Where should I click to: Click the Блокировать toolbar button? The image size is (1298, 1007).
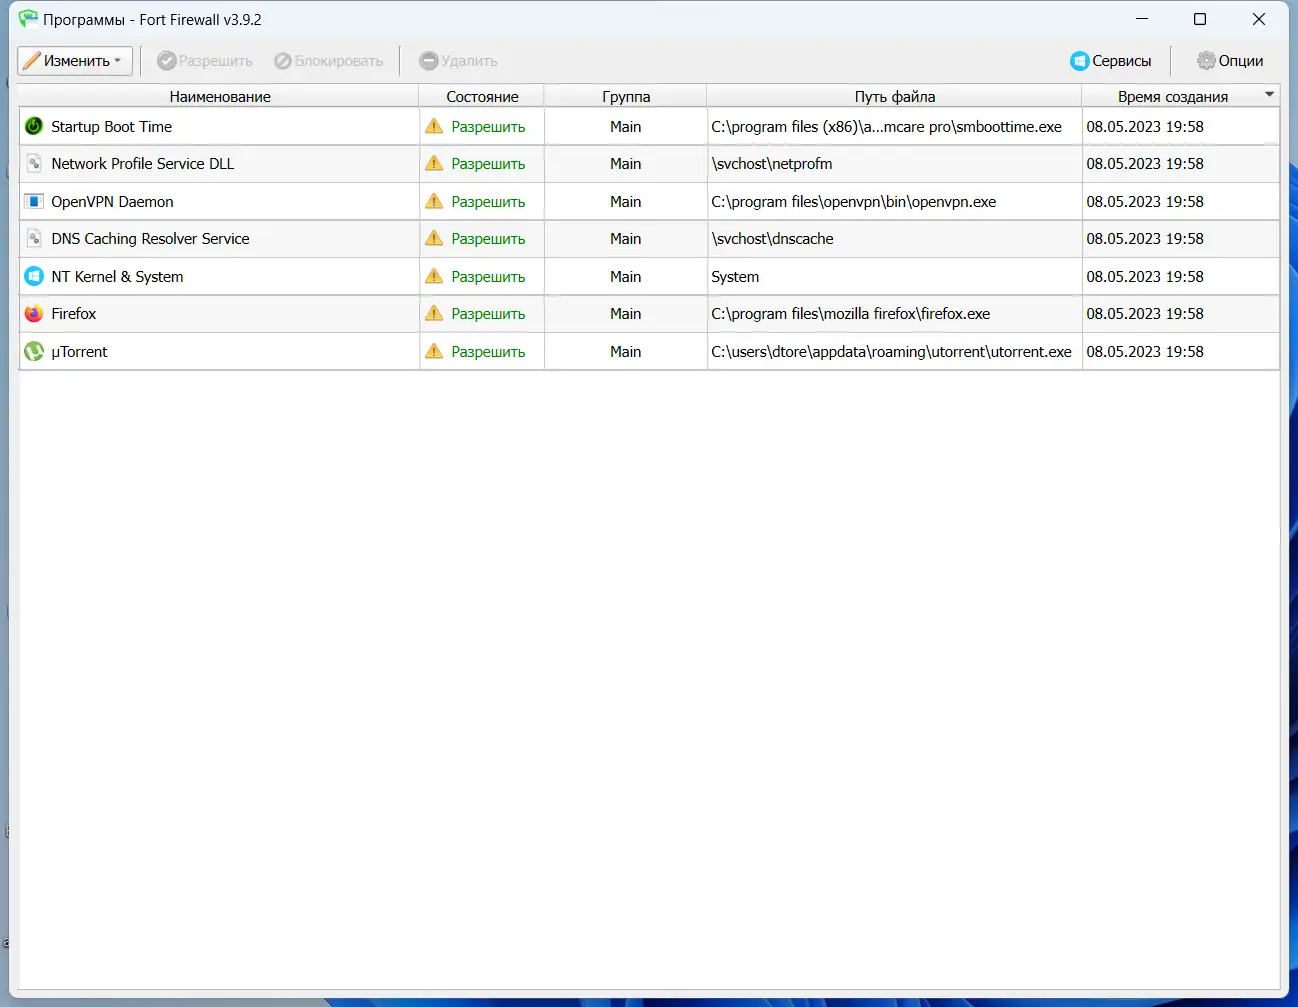328,61
